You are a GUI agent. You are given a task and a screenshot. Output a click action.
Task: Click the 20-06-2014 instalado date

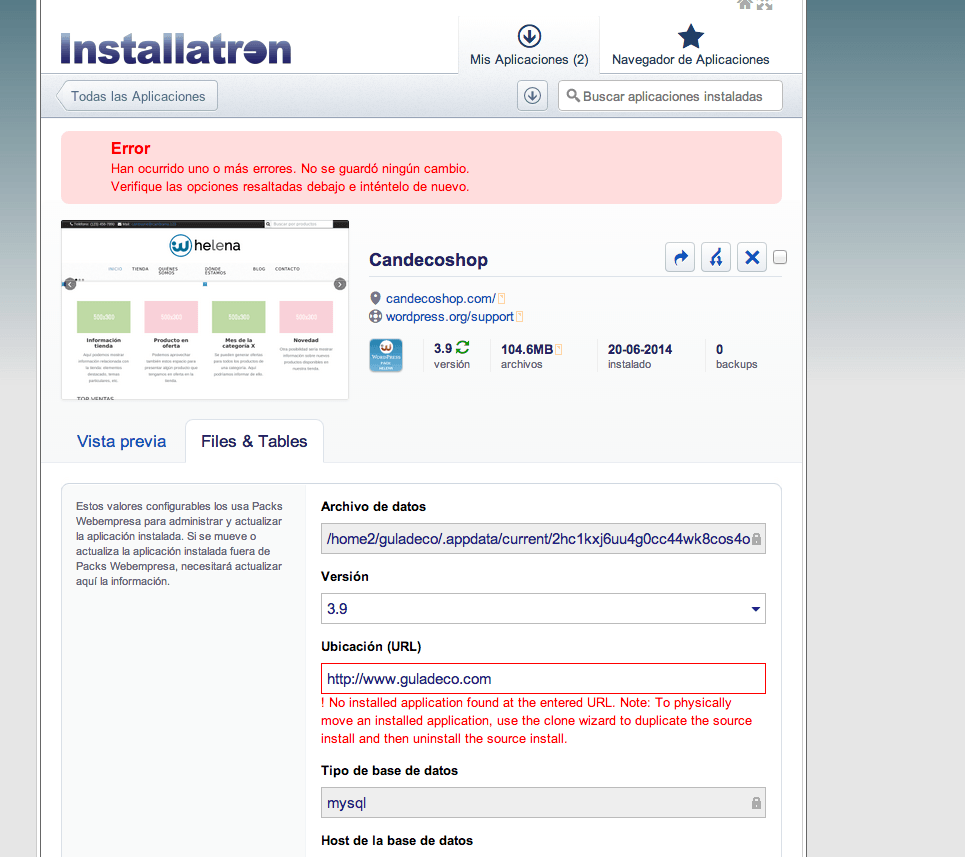639,356
